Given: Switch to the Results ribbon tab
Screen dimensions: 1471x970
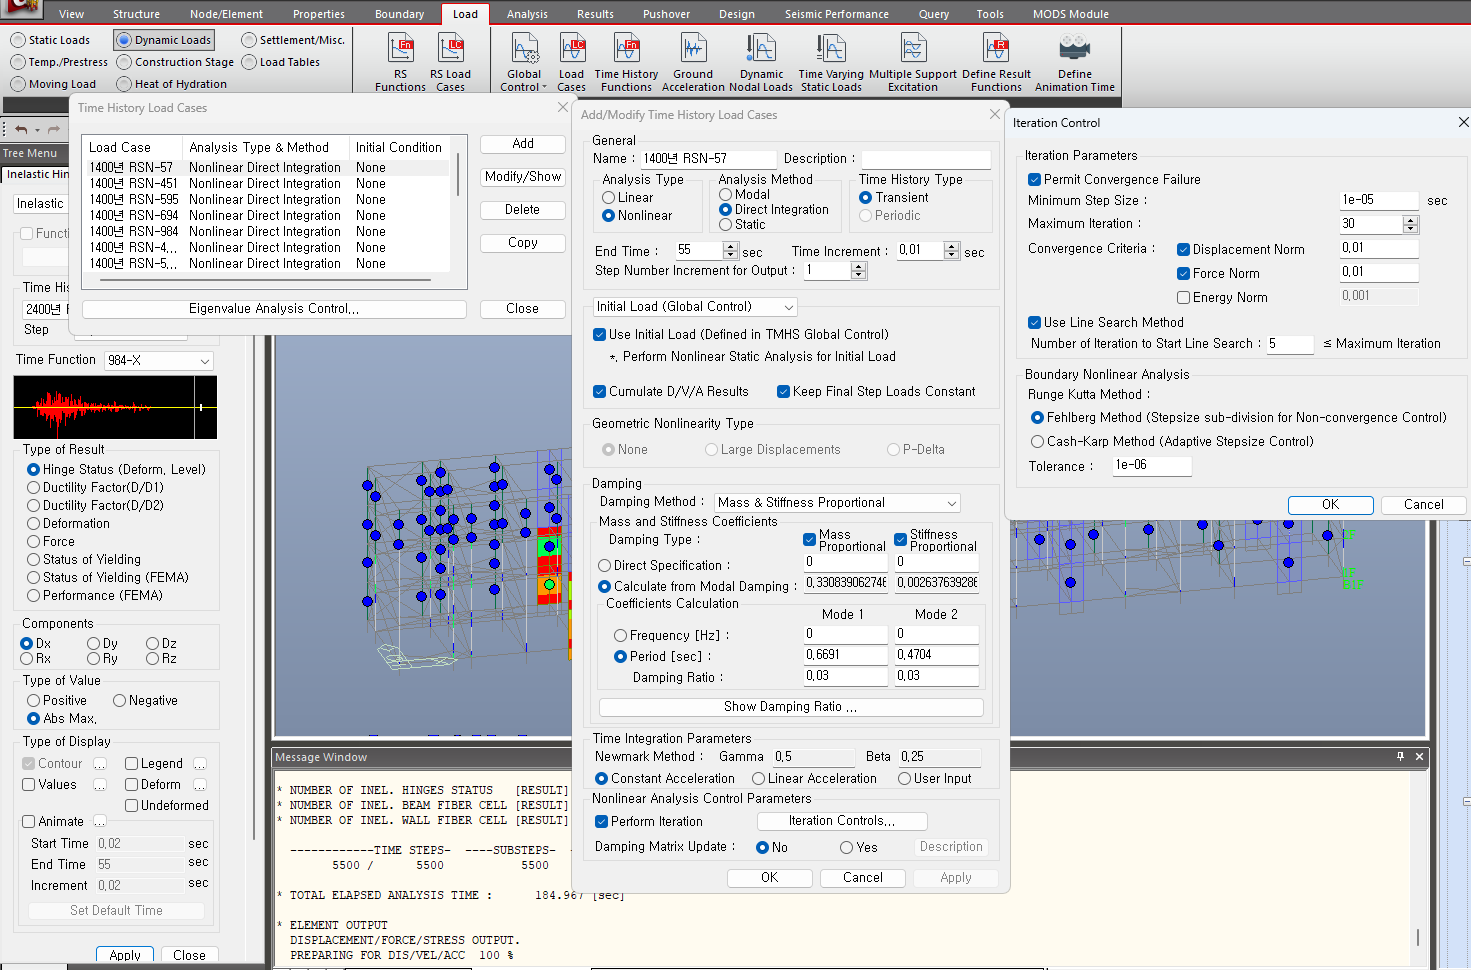Looking at the screenshot, I should 595,14.
